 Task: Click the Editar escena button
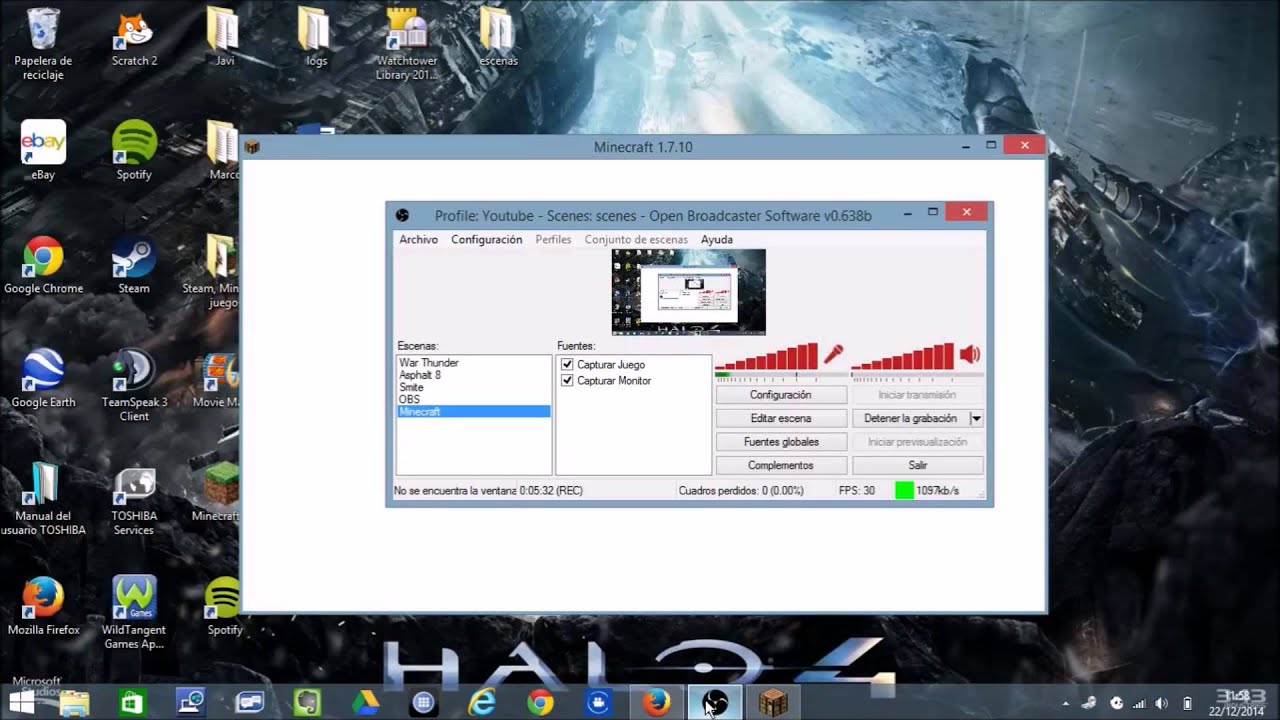781,419
